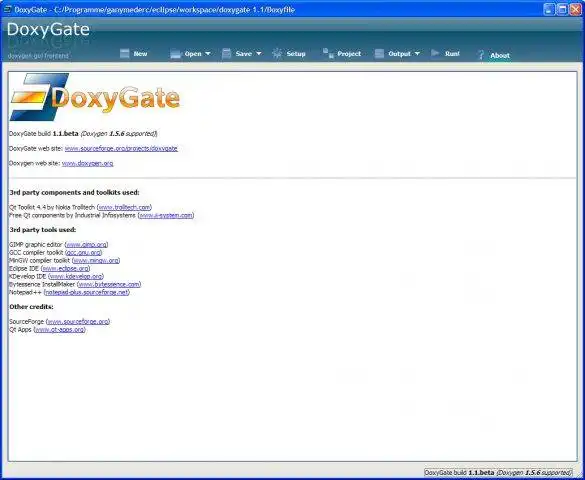Expand the Open dropdown arrow
Image resolution: width=585 pixels, height=480 pixels.
point(208,54)
